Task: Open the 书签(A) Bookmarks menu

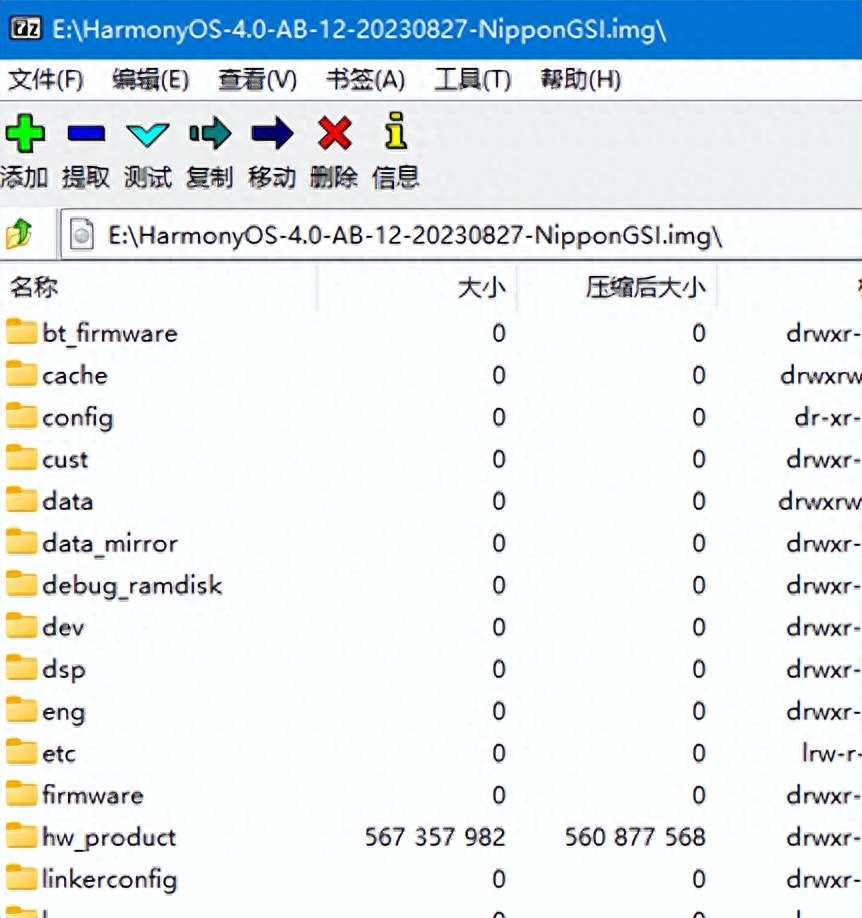Action: tap(366, 80)
